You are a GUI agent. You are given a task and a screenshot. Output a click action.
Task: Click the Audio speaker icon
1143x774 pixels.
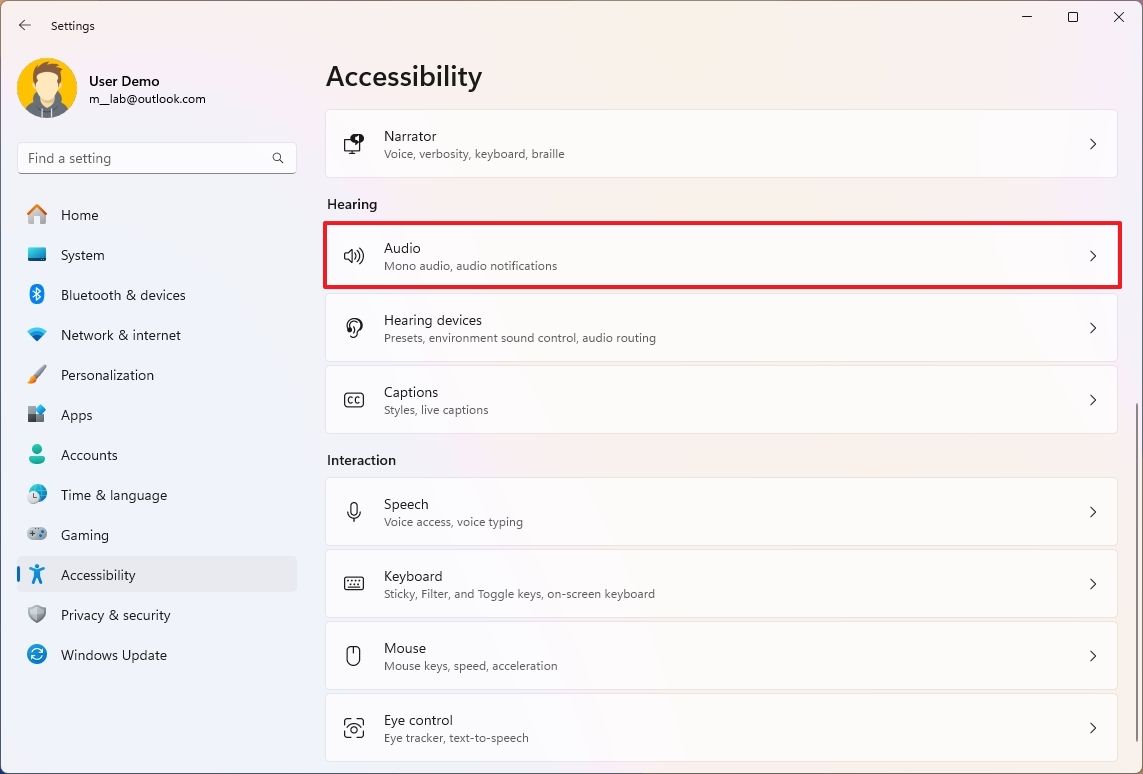354,255
